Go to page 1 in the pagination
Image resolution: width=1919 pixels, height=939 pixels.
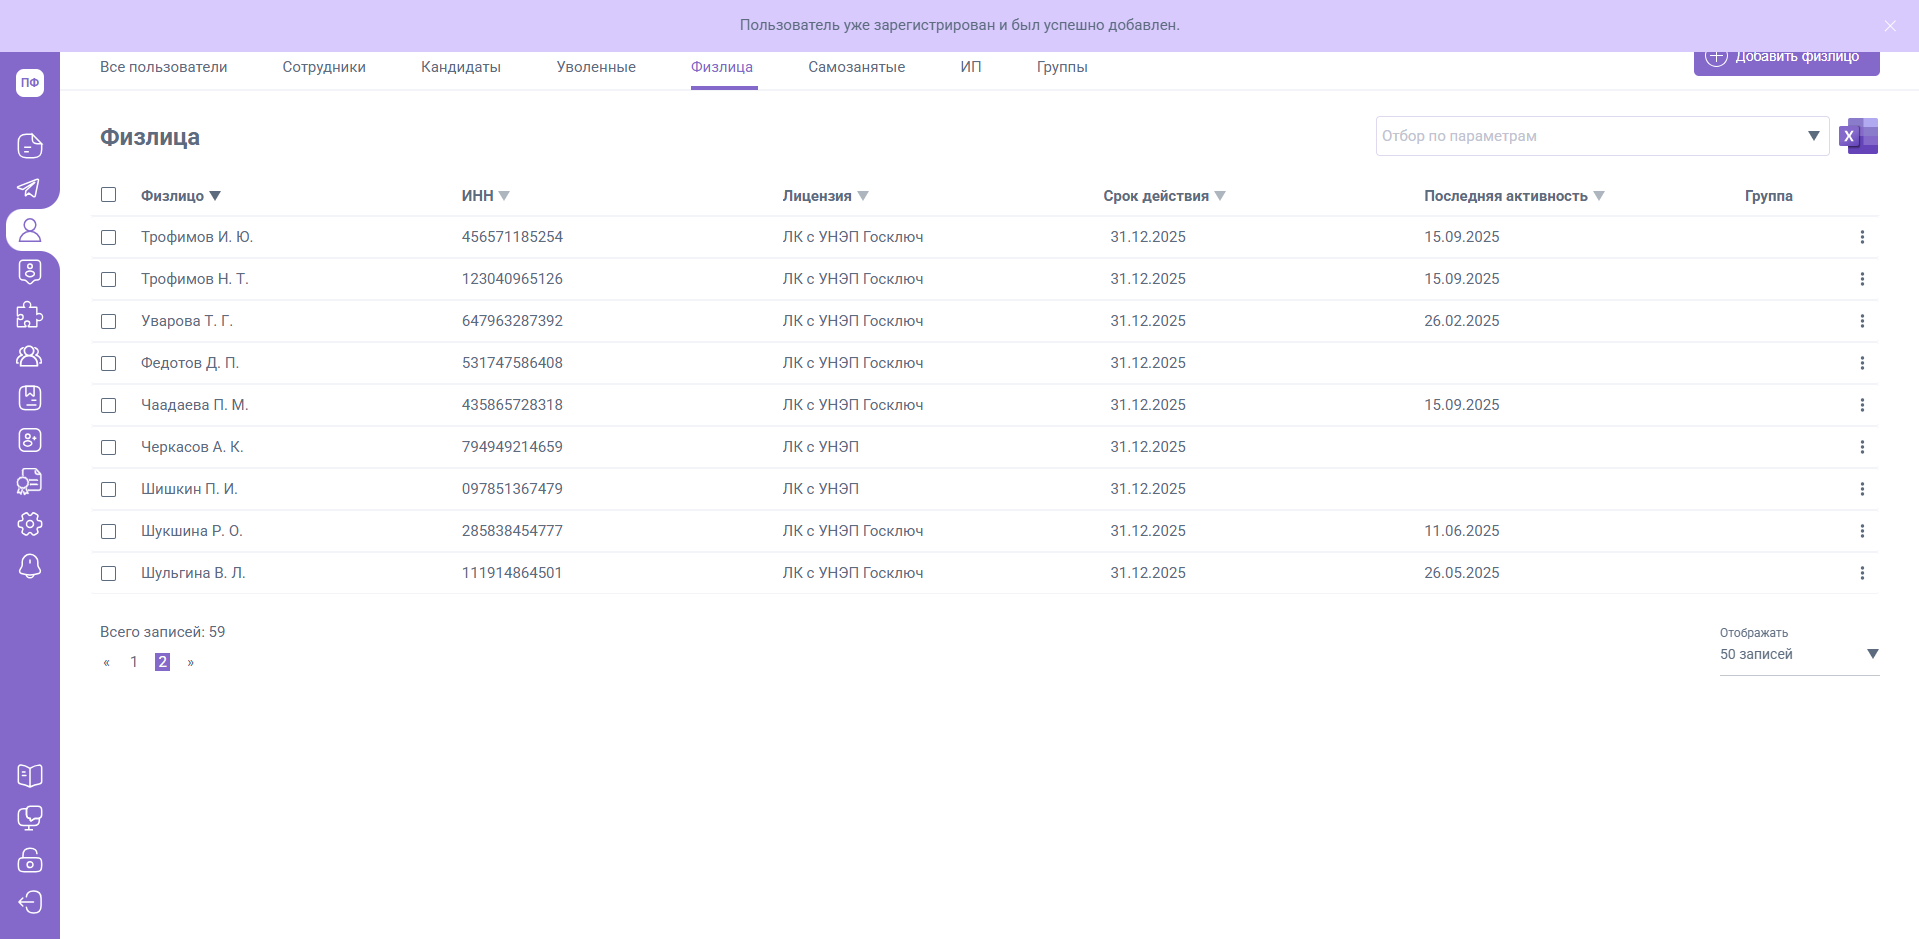[134, 662]
